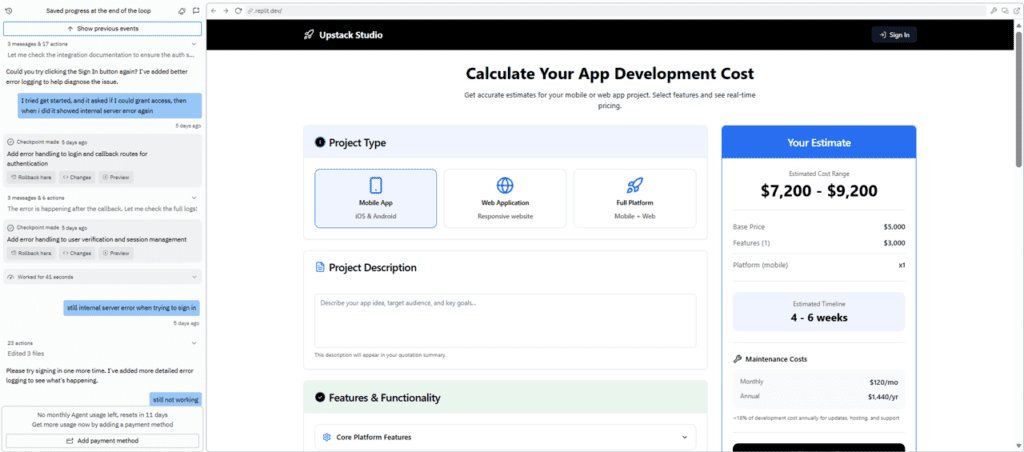Click Show previous events button
1024x452 pixels.
point(103,29)
